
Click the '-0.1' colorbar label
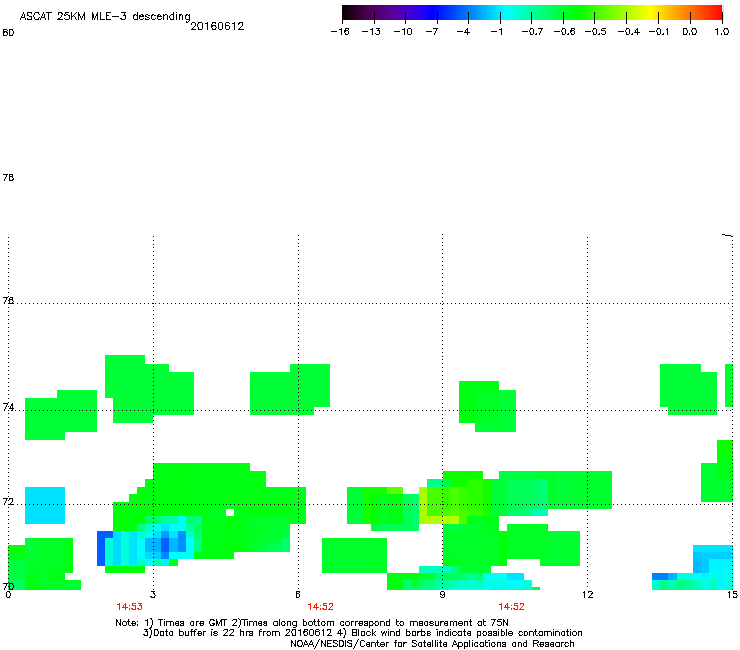(x=658, y=32)
